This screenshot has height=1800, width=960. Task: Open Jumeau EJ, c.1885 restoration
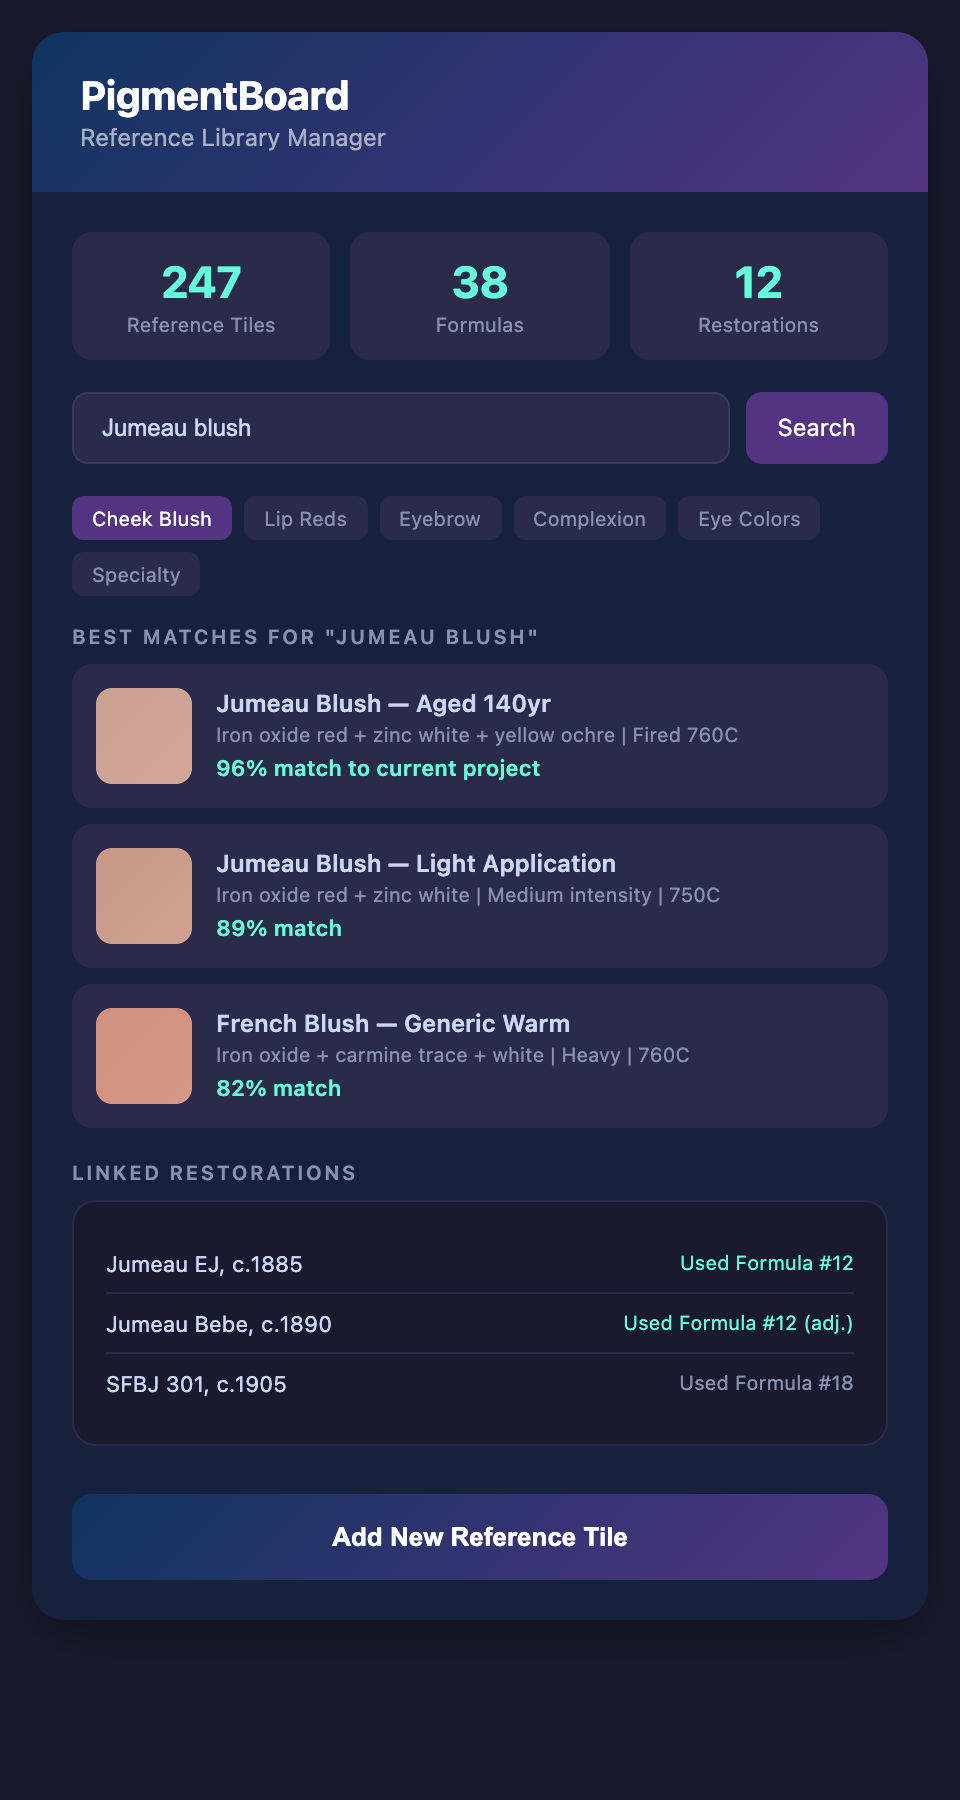coord(204,1264)
